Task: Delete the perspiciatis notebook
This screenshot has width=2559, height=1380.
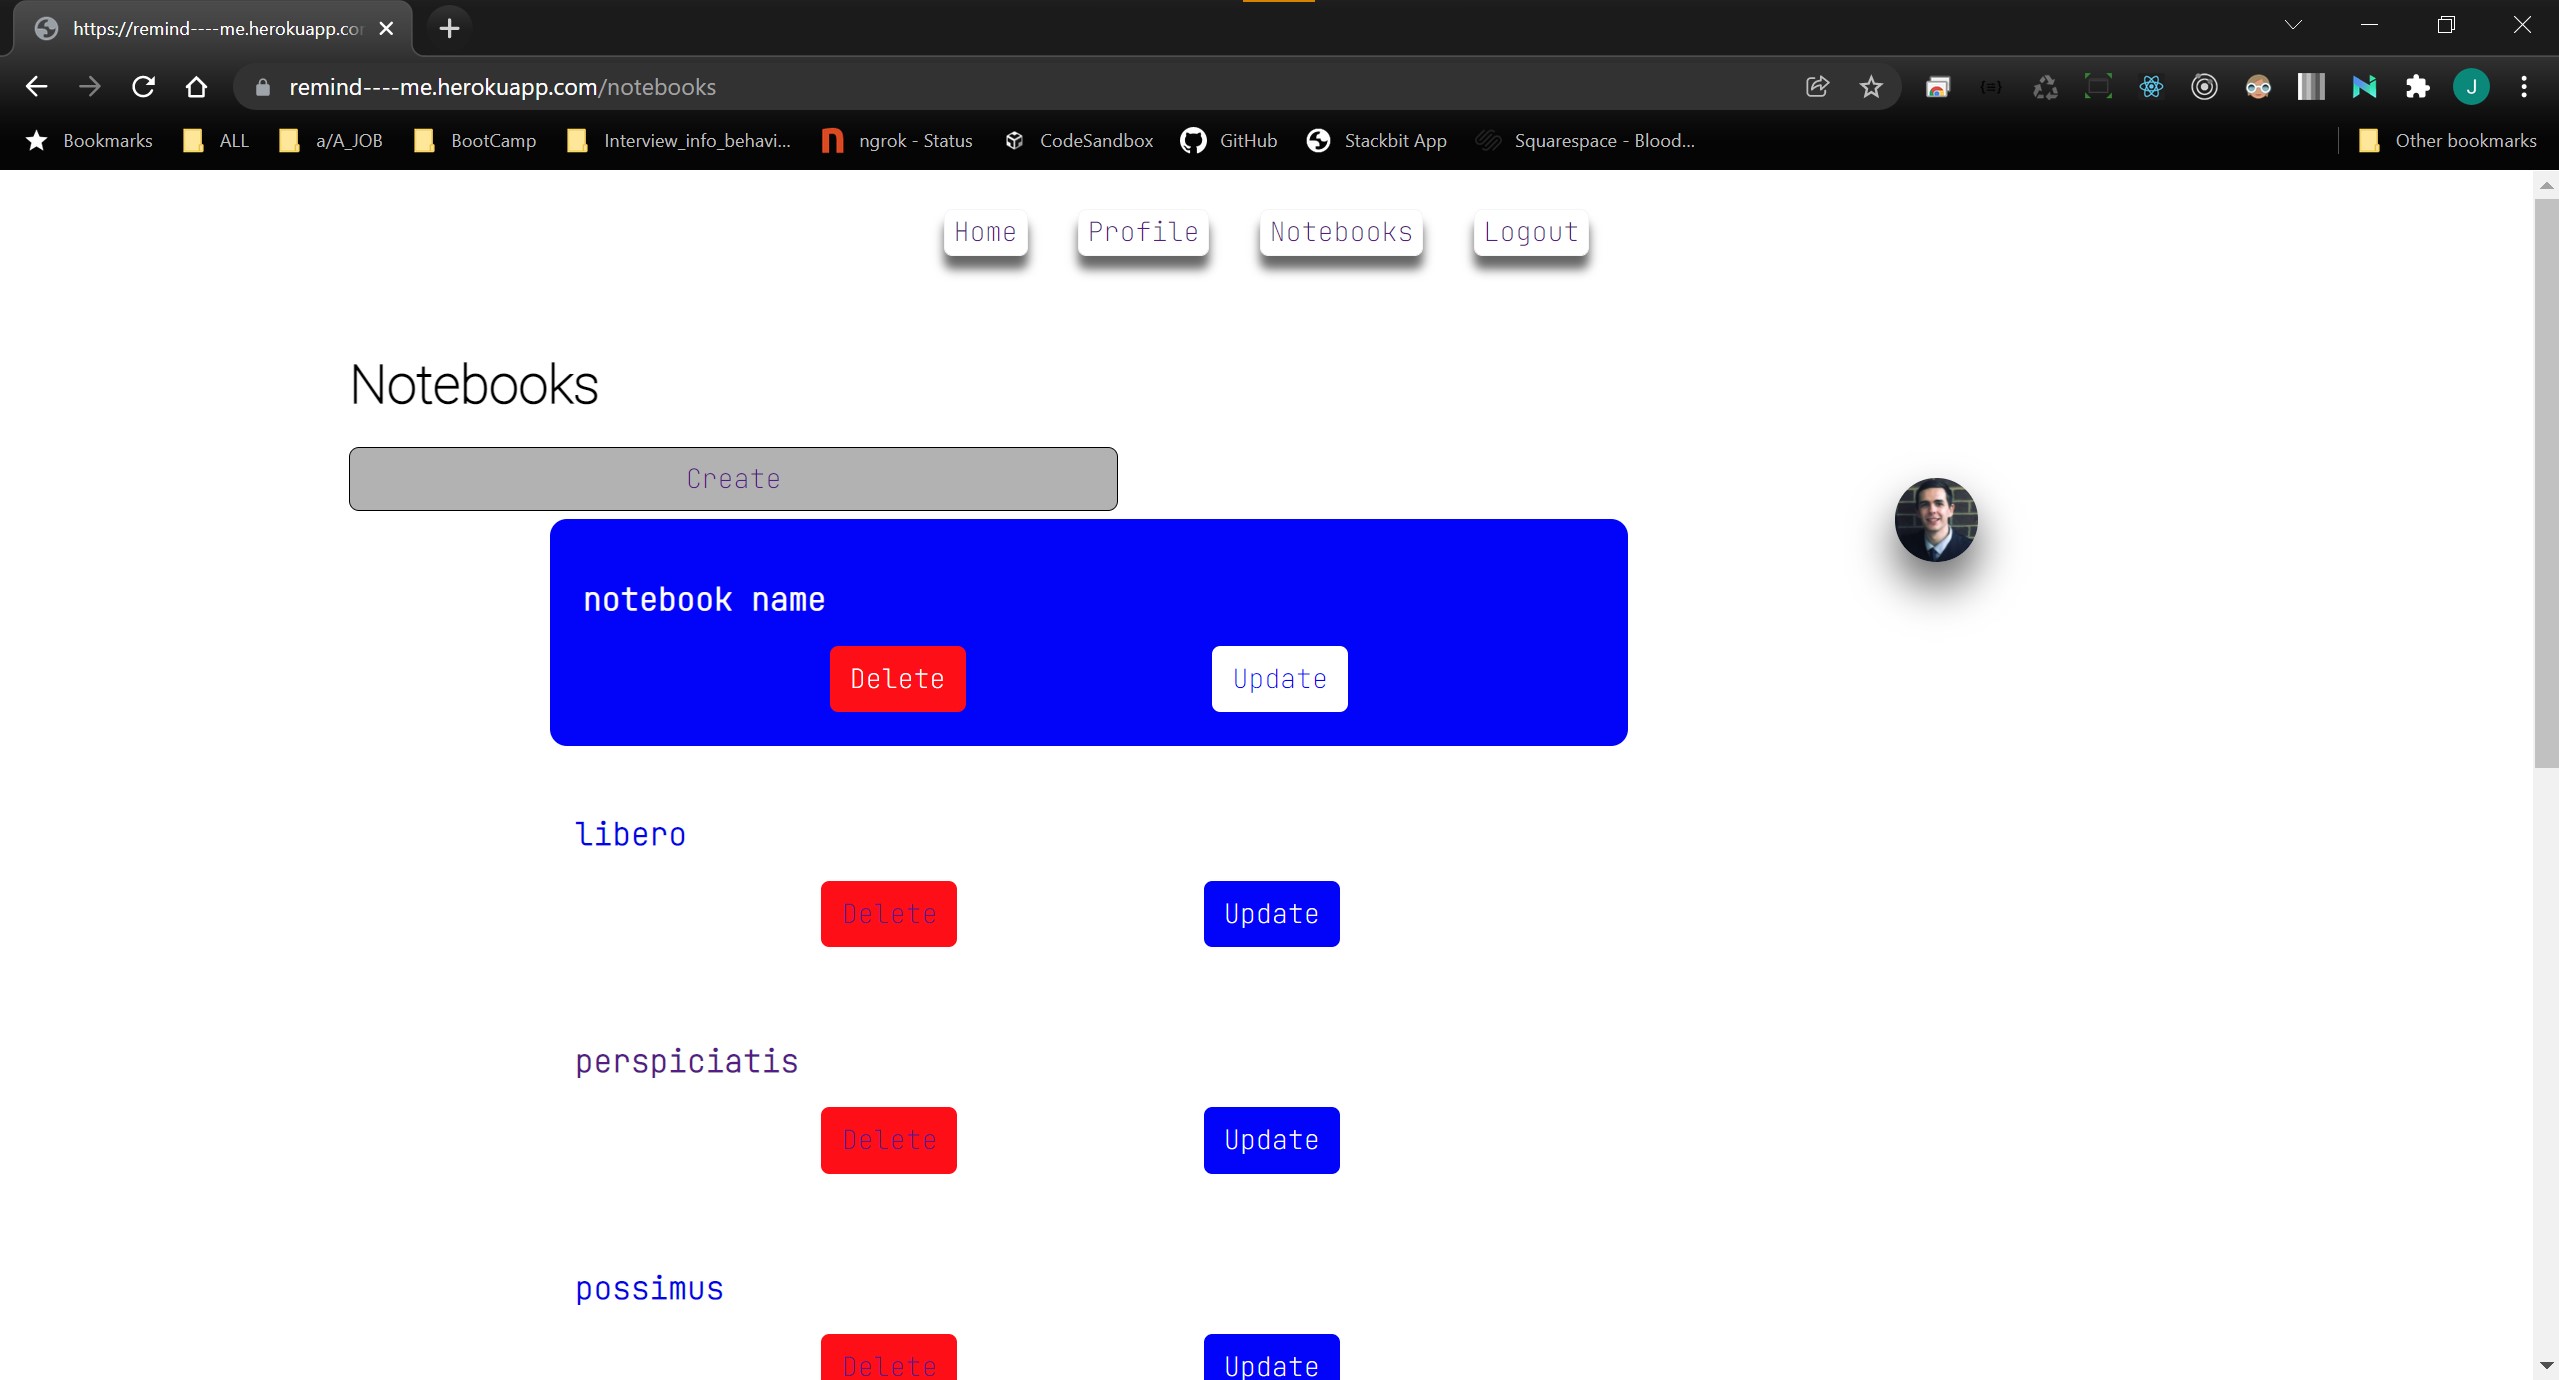Action: [888, 1140]
